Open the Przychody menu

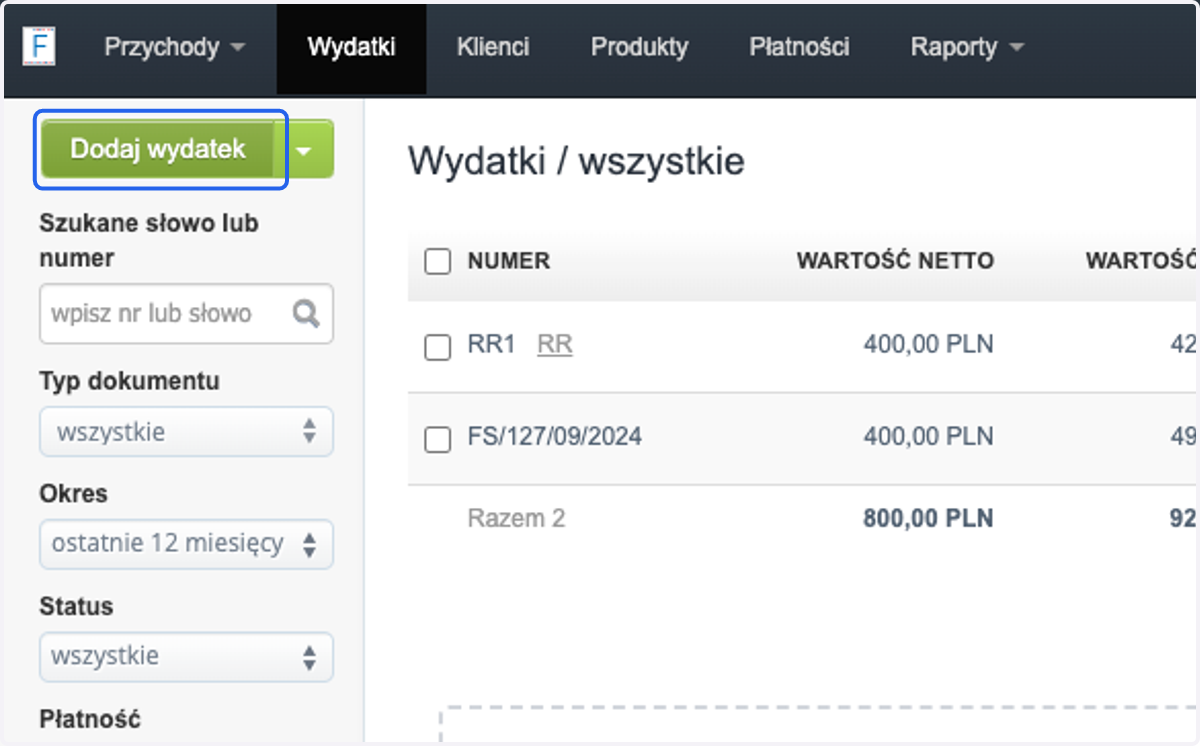pyautogui.click(x=175, y=47)
